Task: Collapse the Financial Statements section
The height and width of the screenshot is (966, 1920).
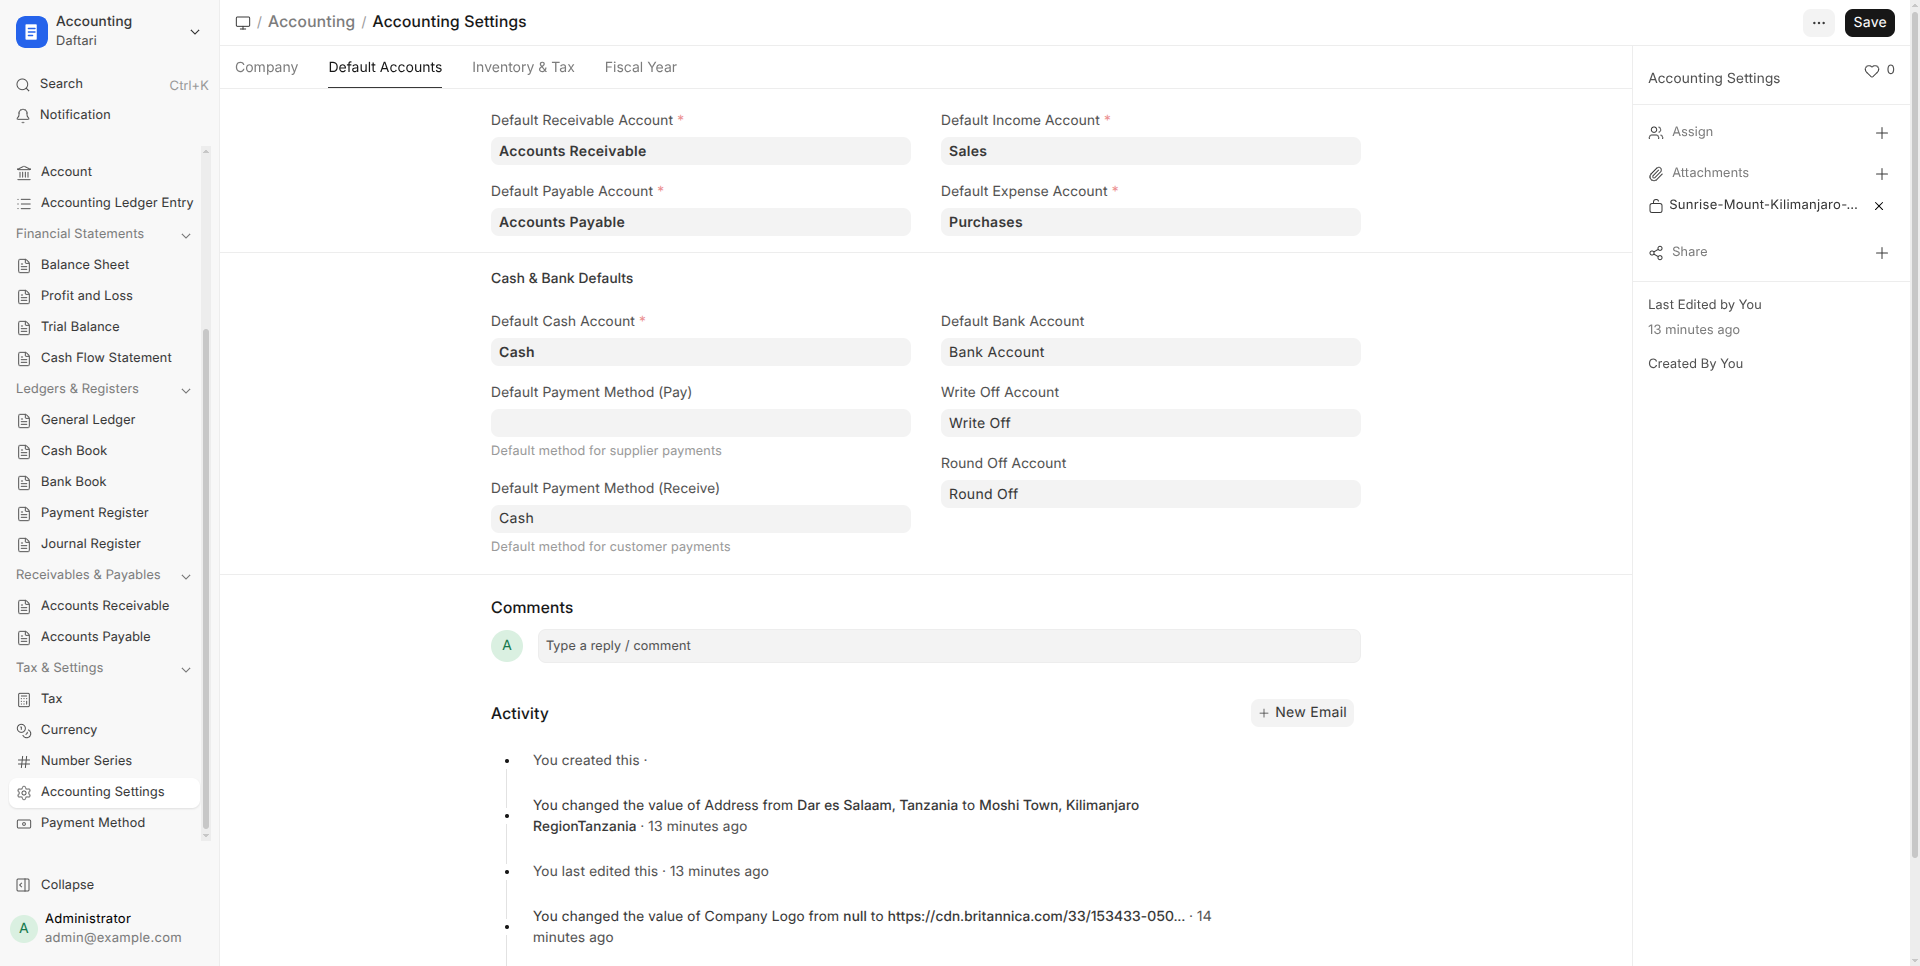Action: pos(186,235)
